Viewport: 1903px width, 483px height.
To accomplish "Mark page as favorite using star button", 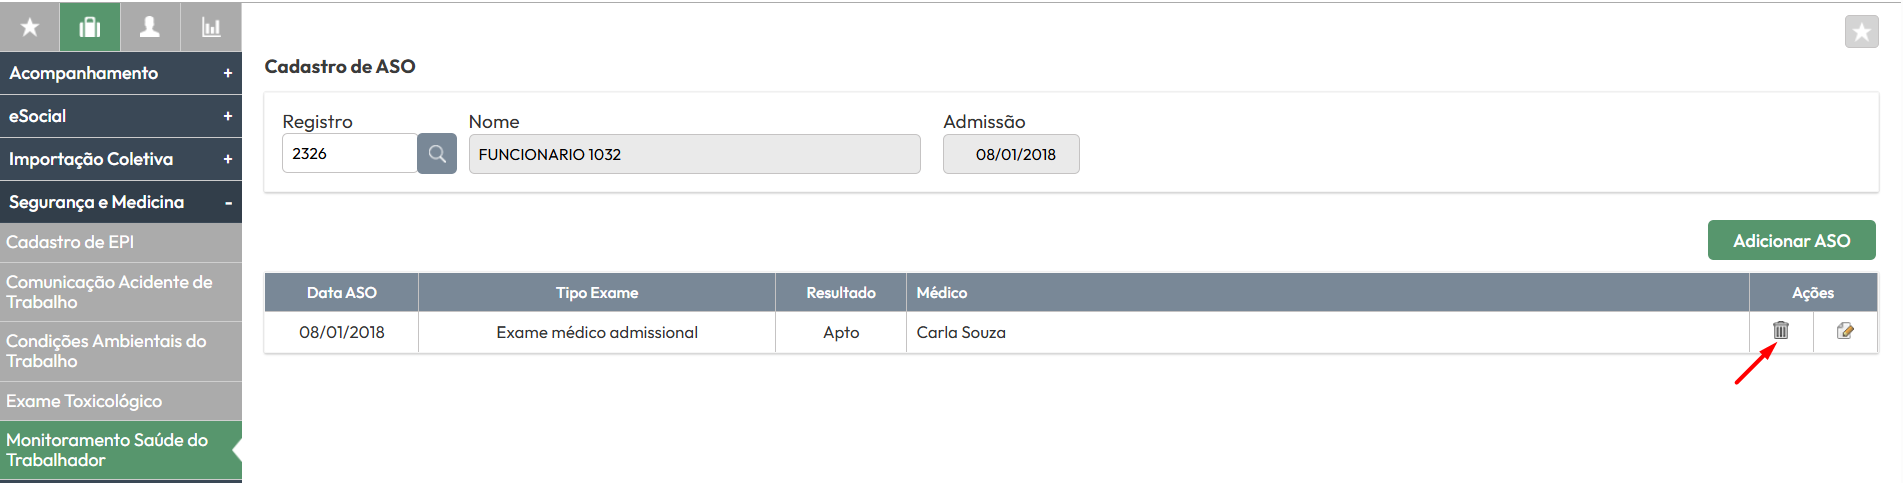I will (1861, 32).
